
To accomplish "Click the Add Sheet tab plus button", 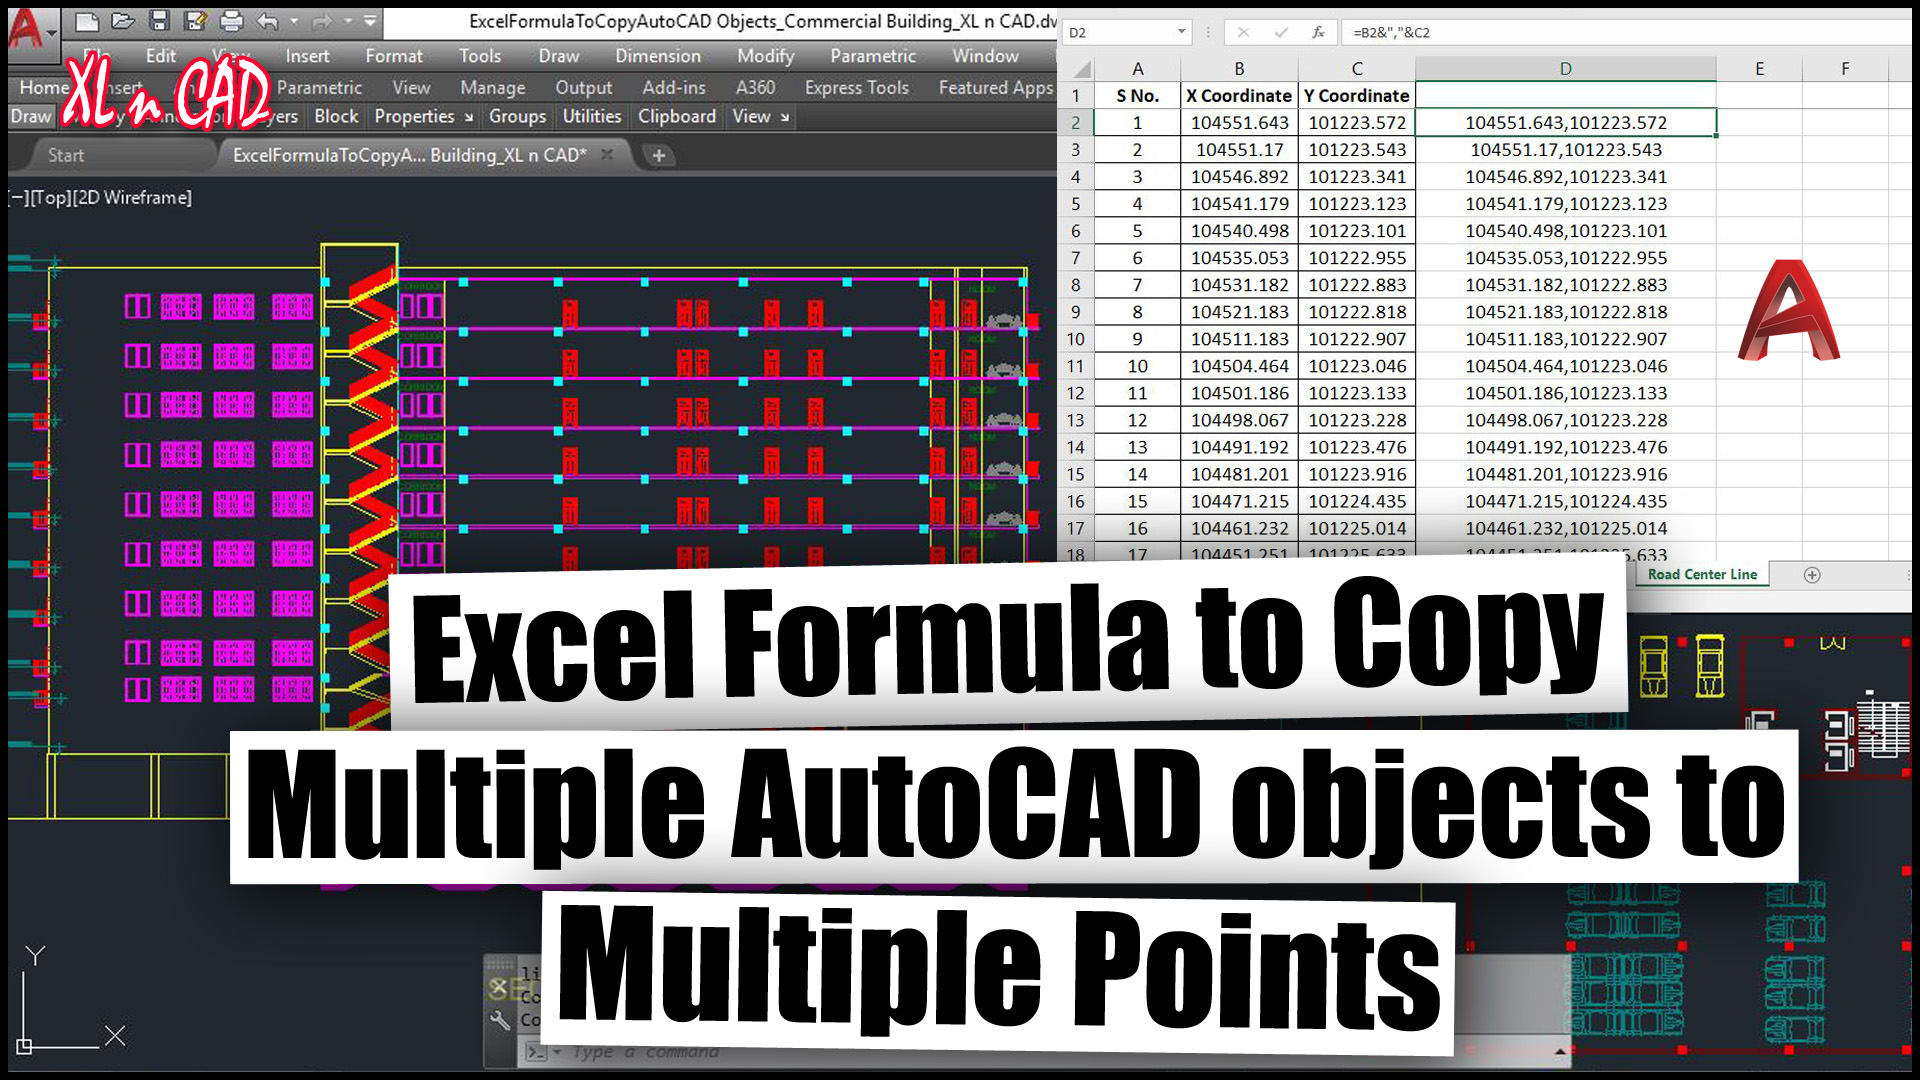I will pyautogui.click(x=1813, y=575).
